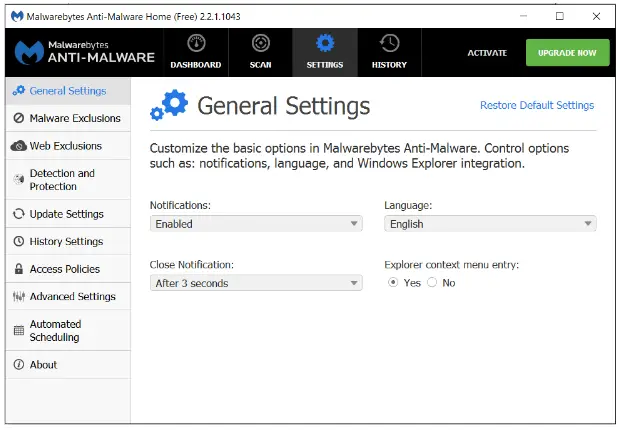
Task: Switch to the Scan tab label
Action: pyautogui.click(x=261, y=64)
